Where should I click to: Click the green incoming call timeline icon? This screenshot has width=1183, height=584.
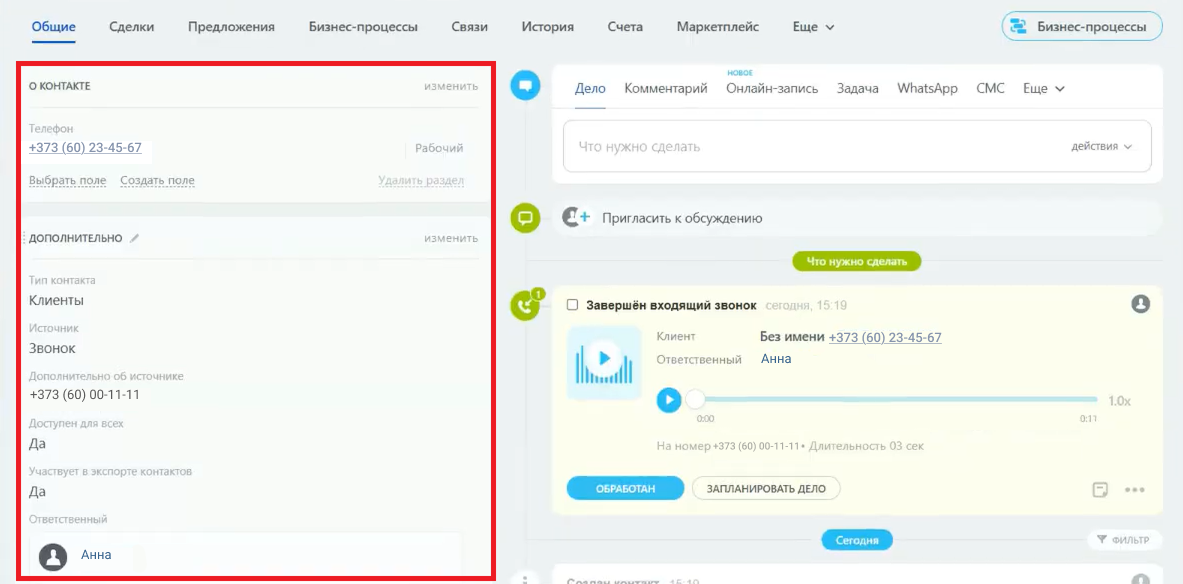coord(525,305)
